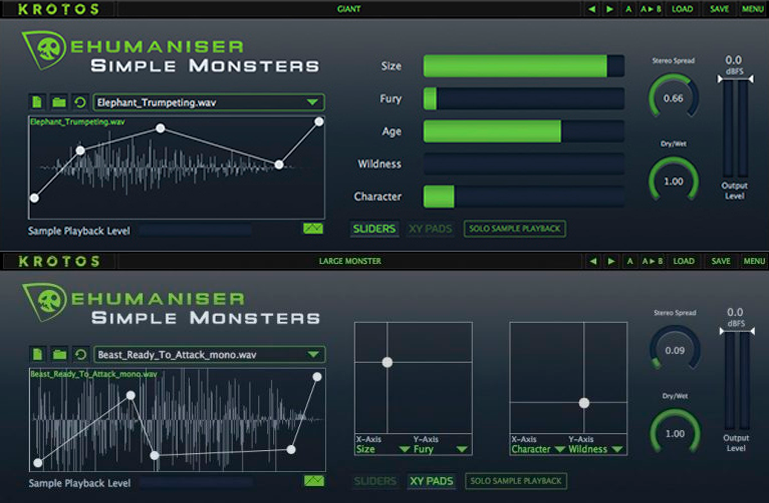Click envelope icon under Beast_Ready_To_Attack waveform

pos(314,481)
